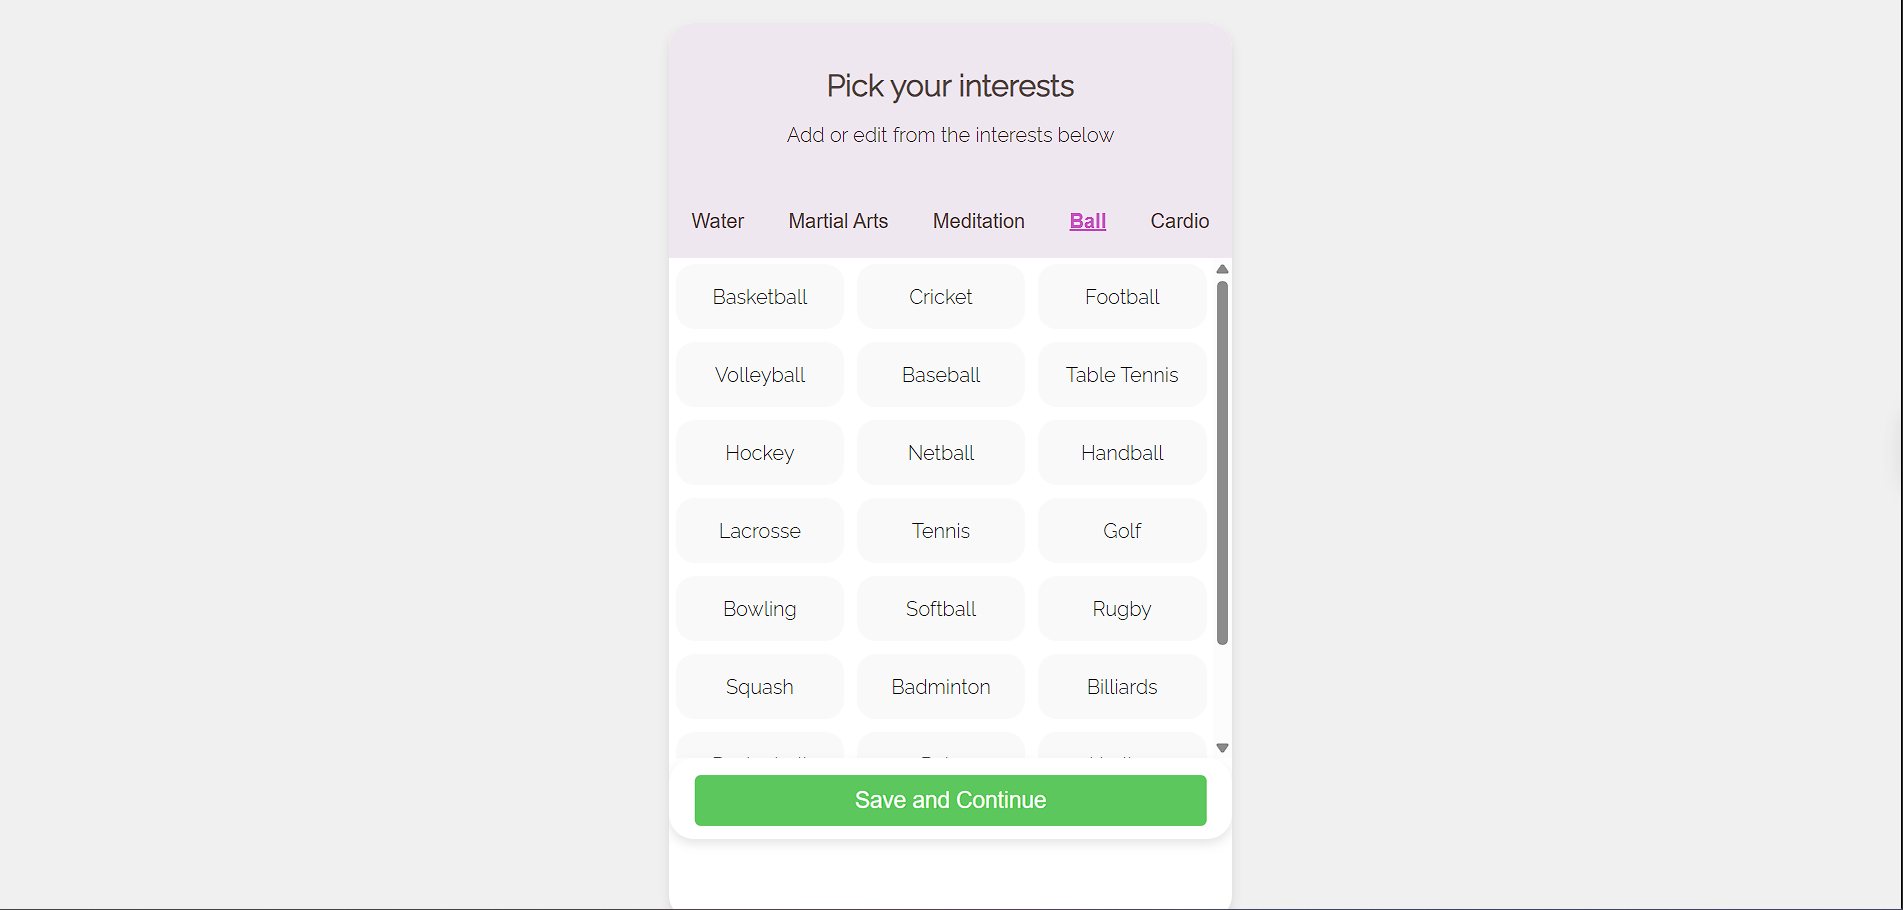Click the interests list scrollbar thumb
Image resolution: width=1903 pixels, height=910 pixels.
pos(1222,462)
